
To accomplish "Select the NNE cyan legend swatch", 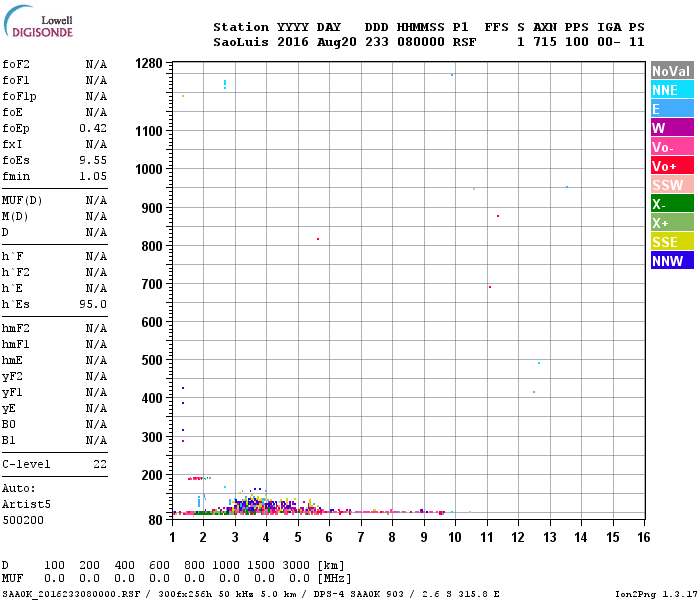I will (672, 90).
